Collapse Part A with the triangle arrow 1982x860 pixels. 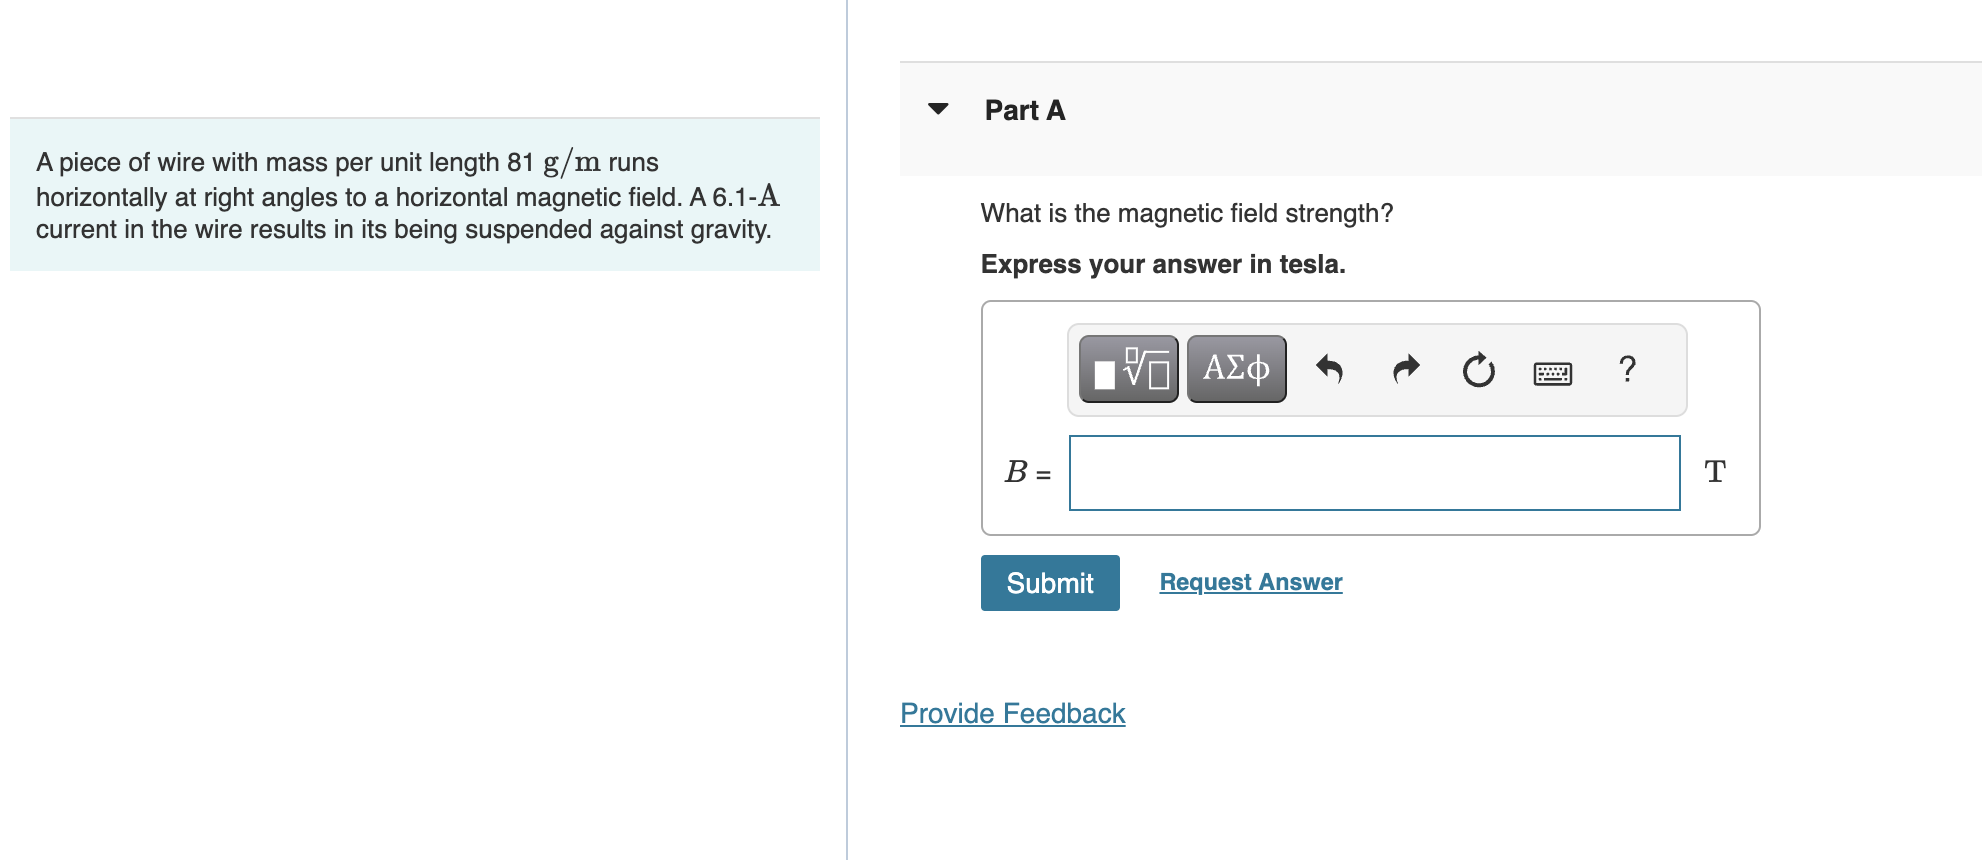(x=938, y=109)
